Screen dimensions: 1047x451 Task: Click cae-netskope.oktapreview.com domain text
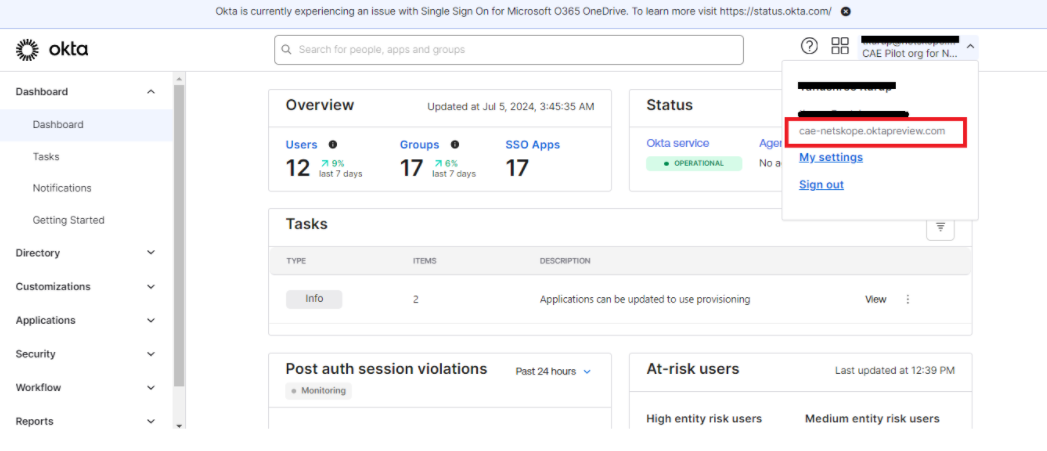[872, 131]
